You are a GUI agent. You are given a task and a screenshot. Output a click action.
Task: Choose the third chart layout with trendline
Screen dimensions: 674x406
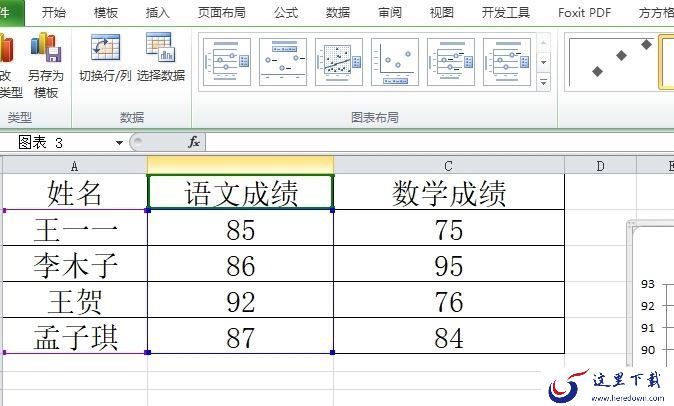[x=339, y=62]
